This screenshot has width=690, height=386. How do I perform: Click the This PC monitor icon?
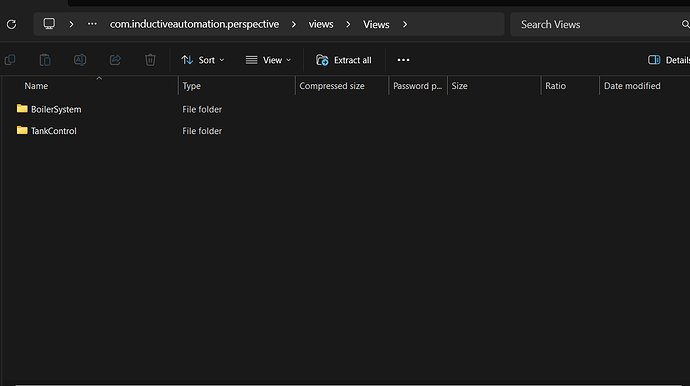(49, 24)
